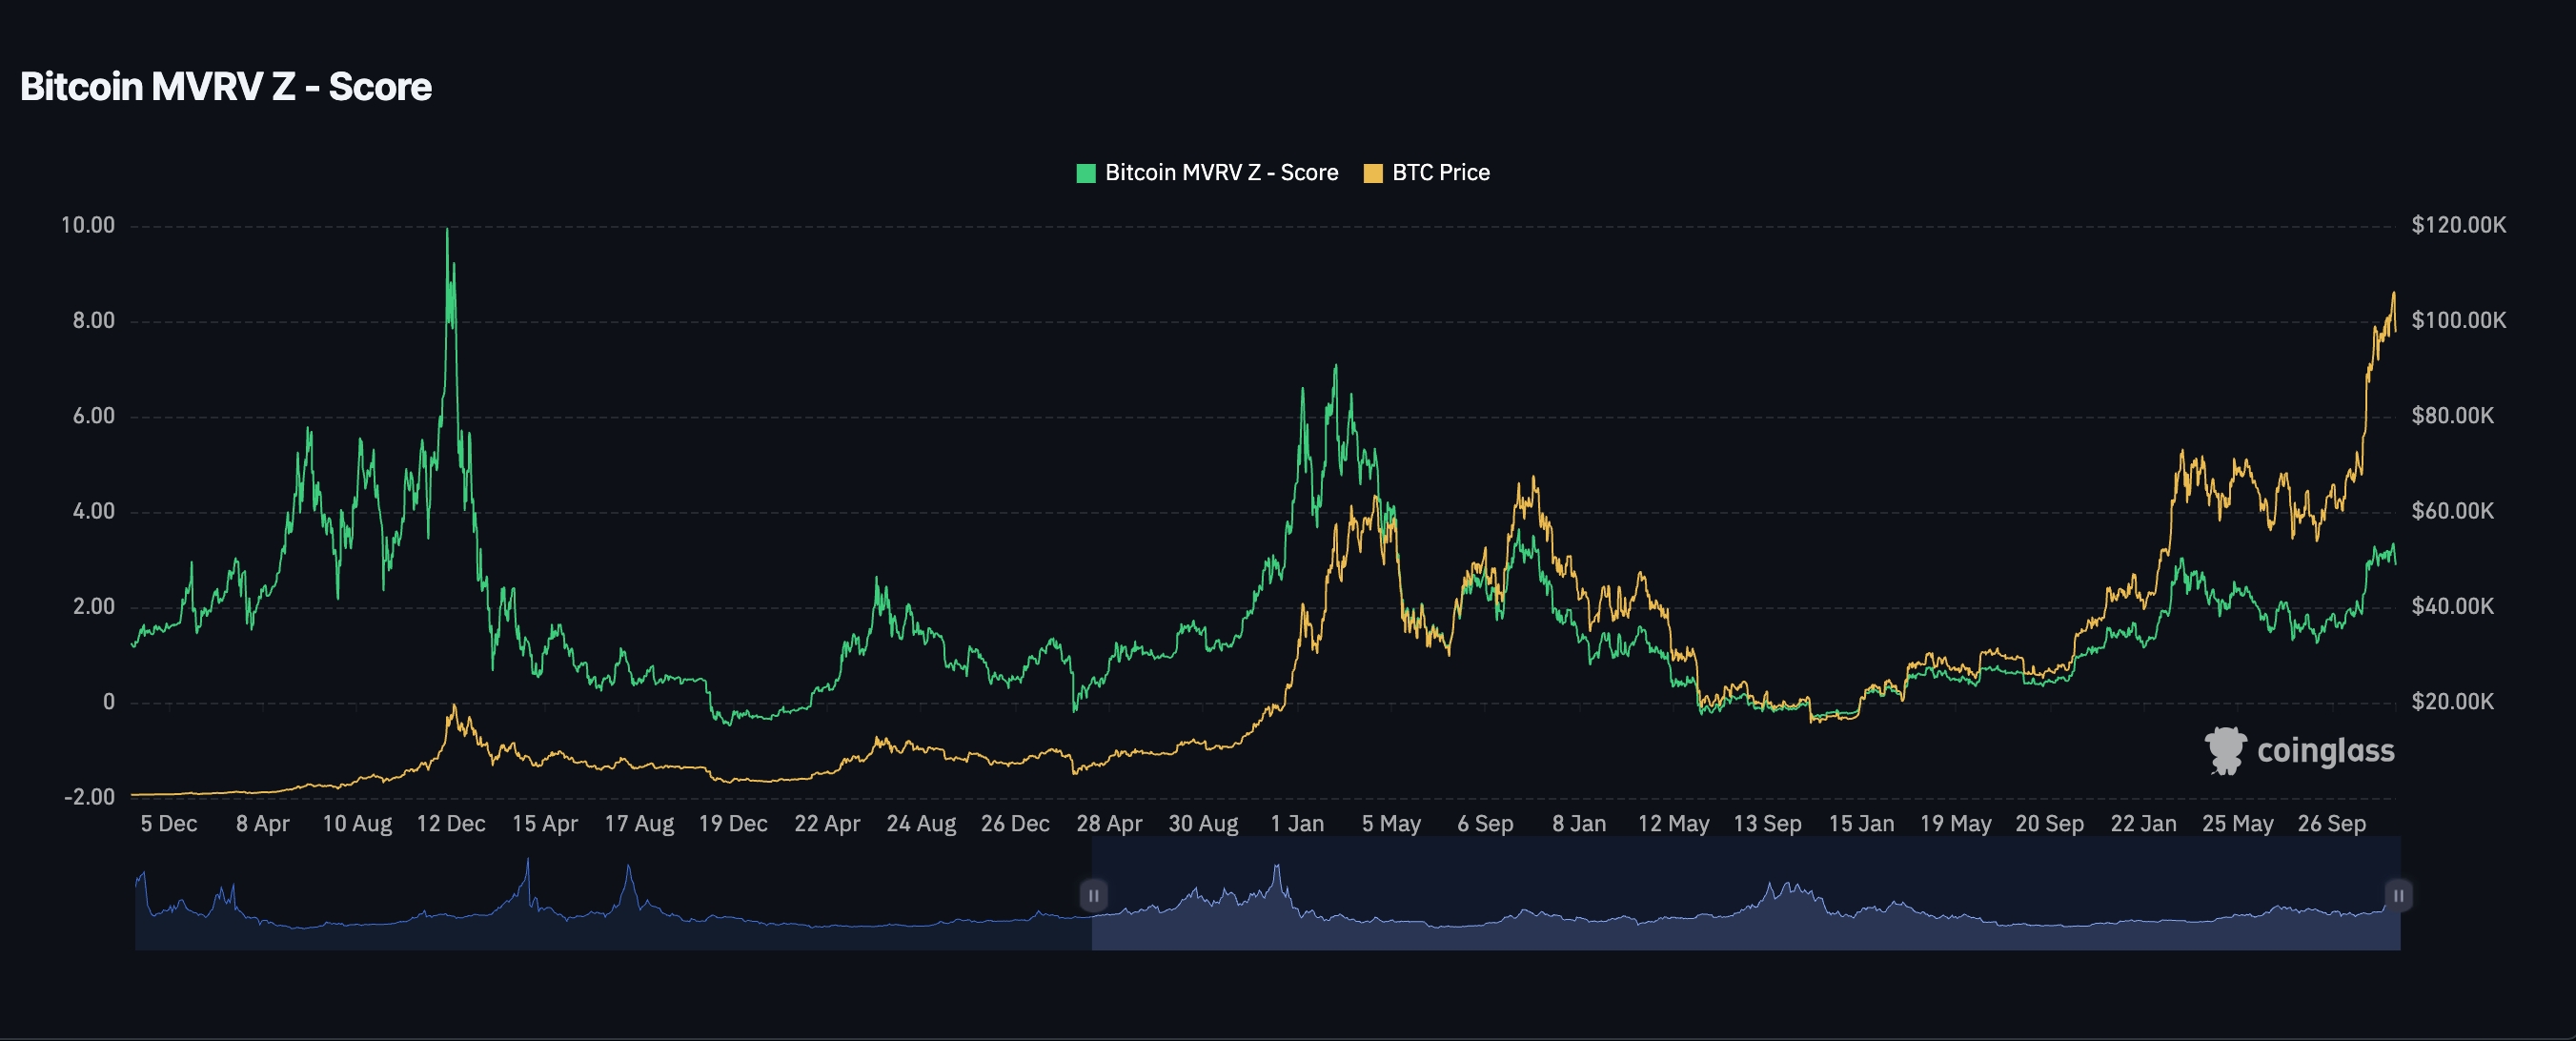This screenshot has height=1041, width=2576.
Task: Click the 10 Aug date label
Action: pos(357,824)
